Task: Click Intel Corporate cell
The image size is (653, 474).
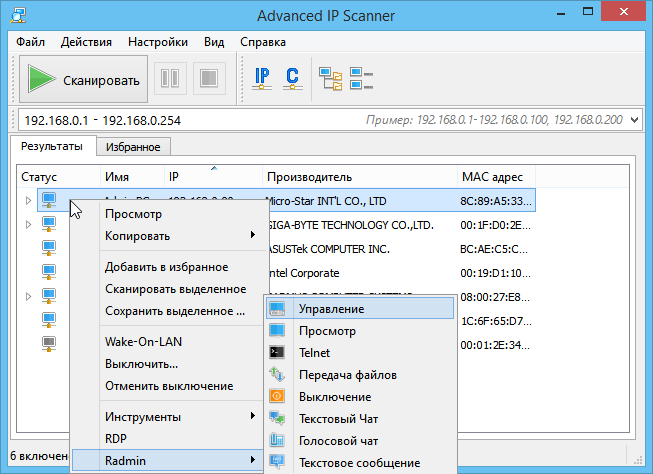Action: point(304,273)
